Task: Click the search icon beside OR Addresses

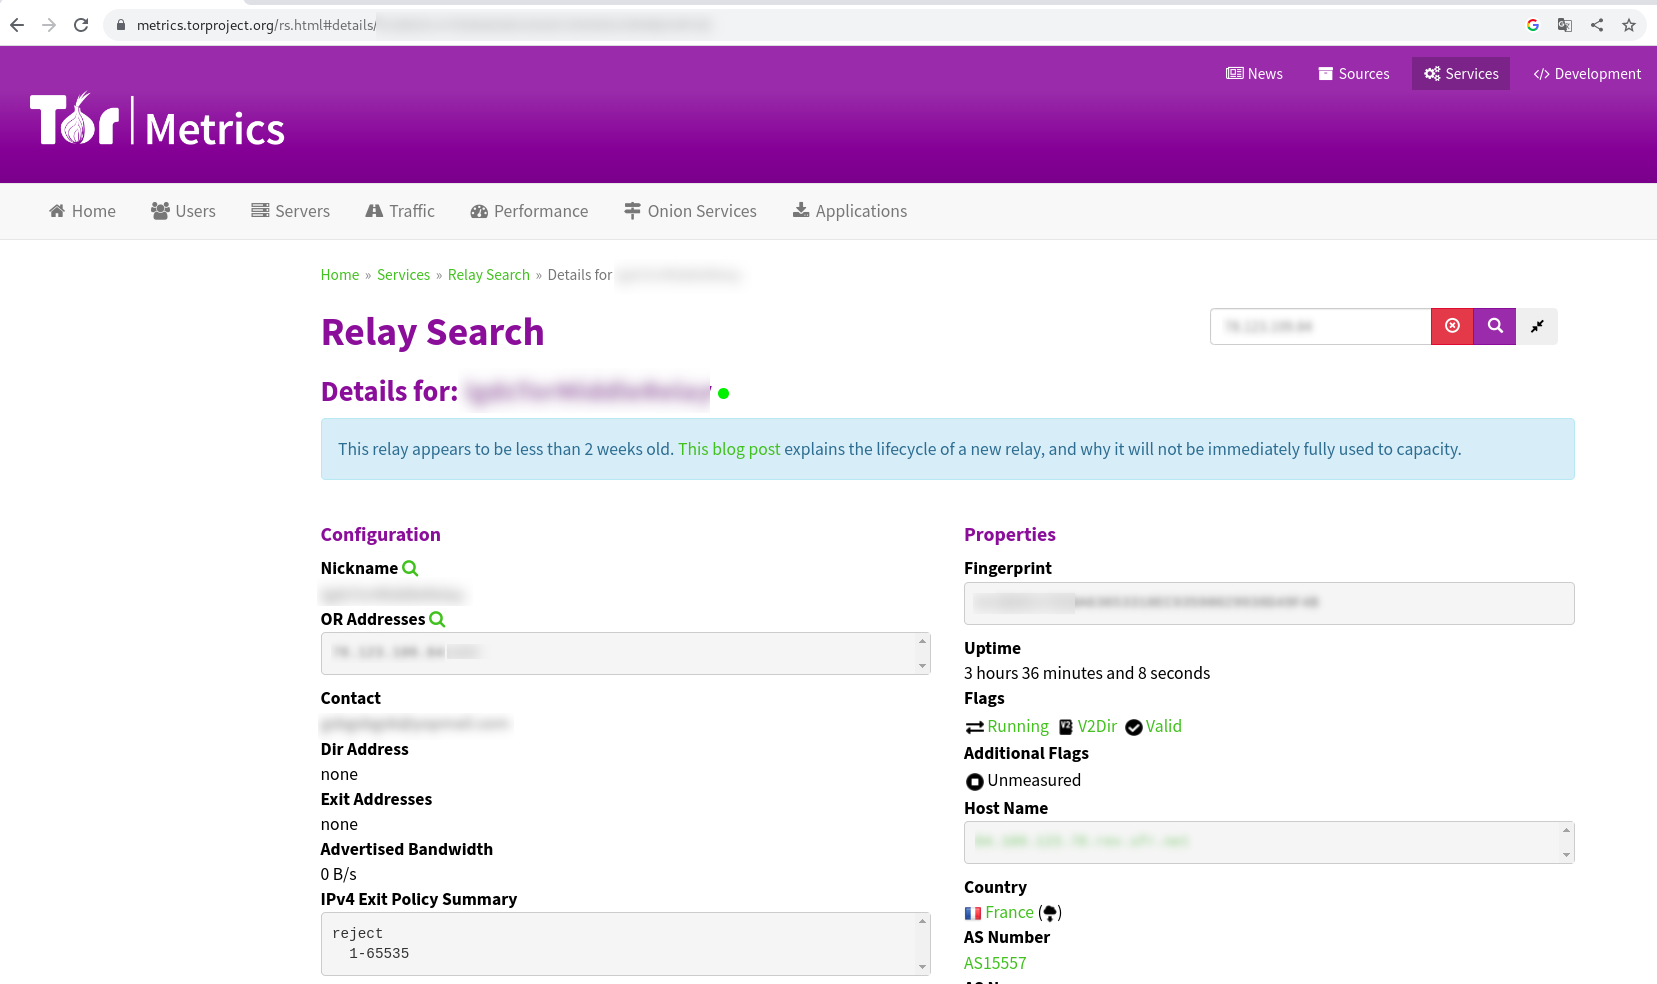Action: [437, 619]
